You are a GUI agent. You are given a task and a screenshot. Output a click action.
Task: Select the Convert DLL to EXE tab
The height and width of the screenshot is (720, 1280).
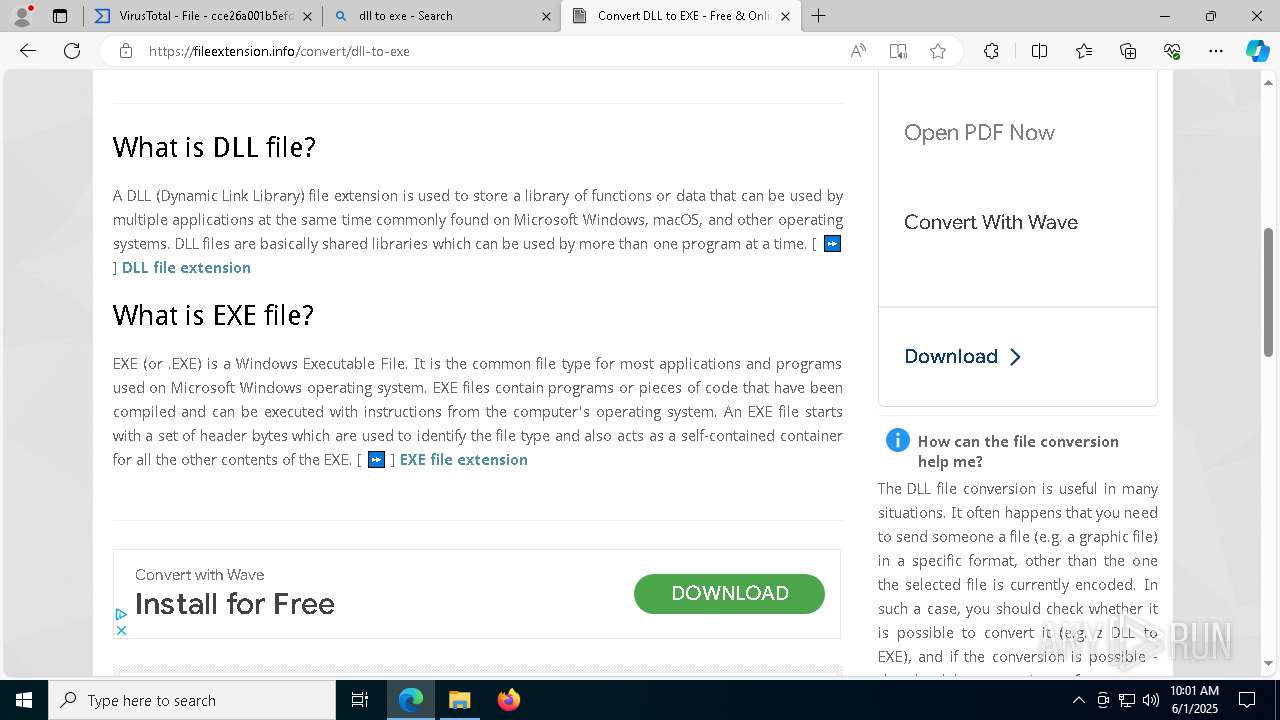(680, 16)
